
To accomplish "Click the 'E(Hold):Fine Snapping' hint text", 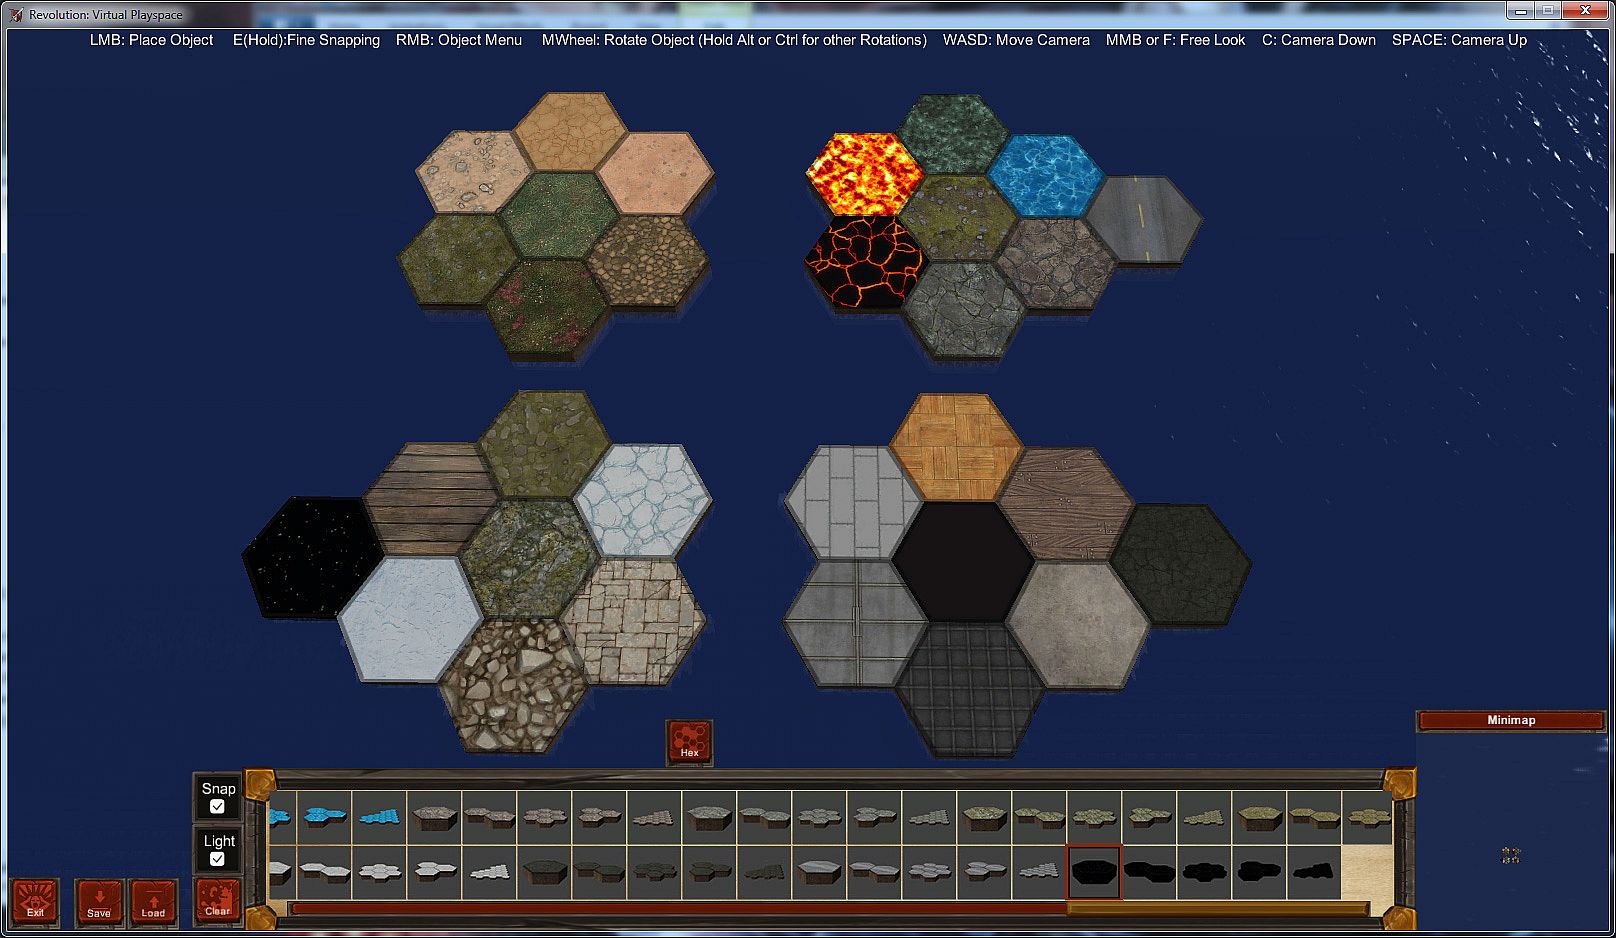I will click(x=306, y=40).
